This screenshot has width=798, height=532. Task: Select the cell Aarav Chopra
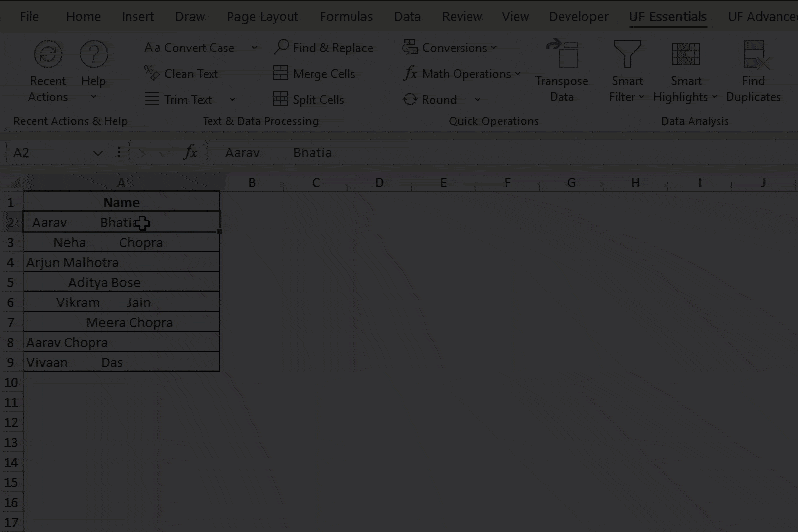(x=121, y=342)
